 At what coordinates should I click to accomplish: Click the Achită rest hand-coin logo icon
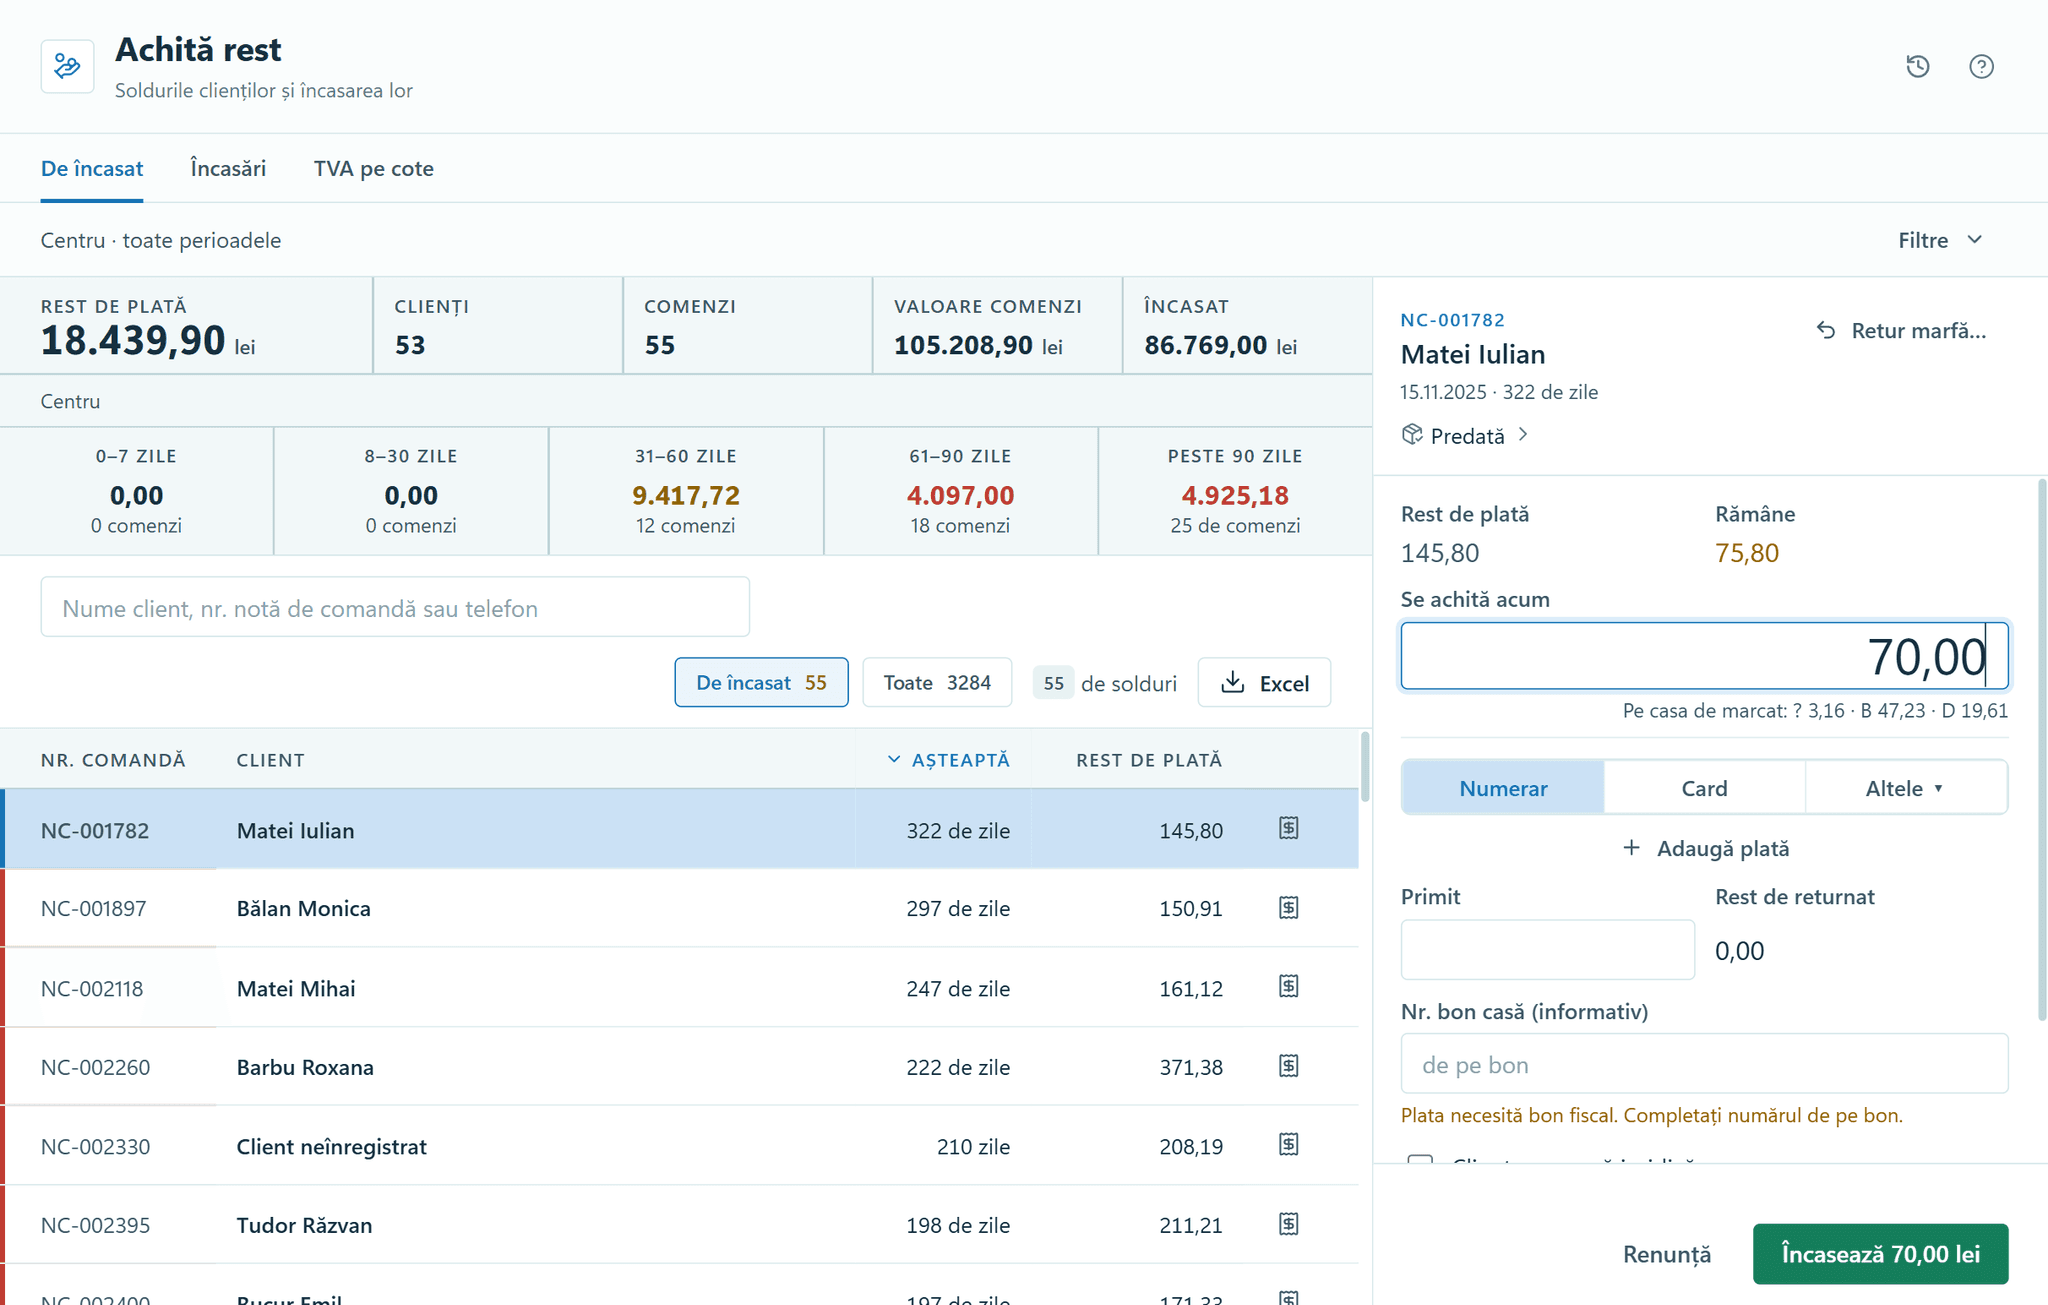67,66
